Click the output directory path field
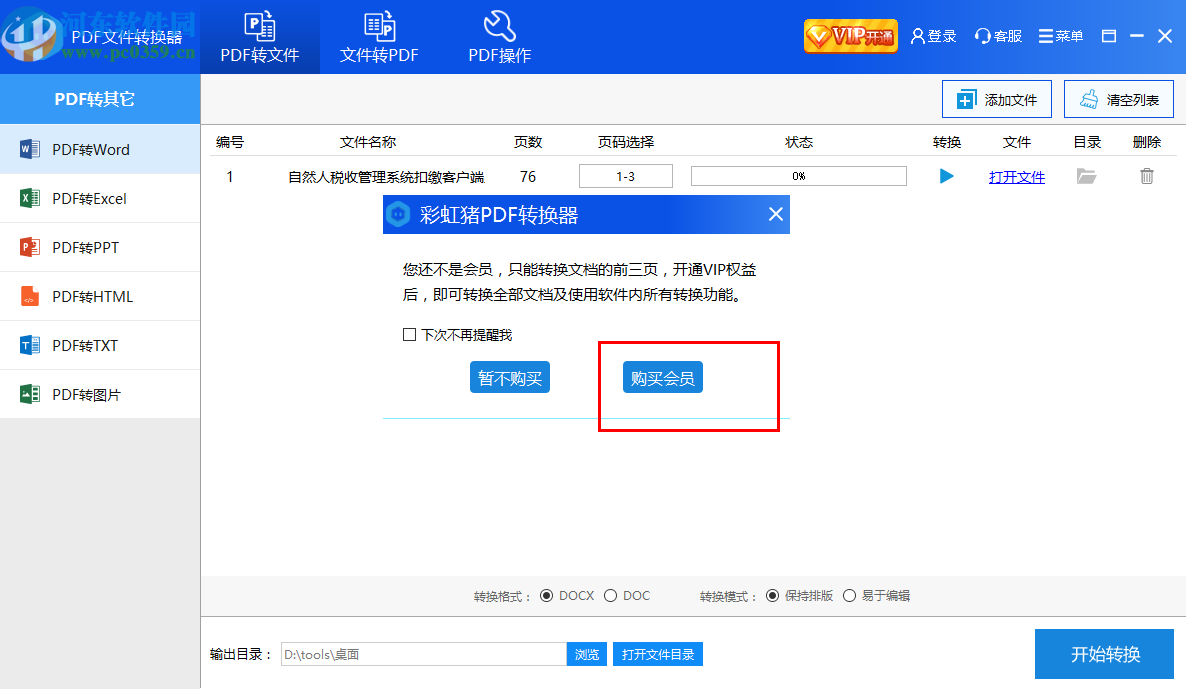Image resolution: width=1186 pixels, height=690 pixels. [424, 654]
